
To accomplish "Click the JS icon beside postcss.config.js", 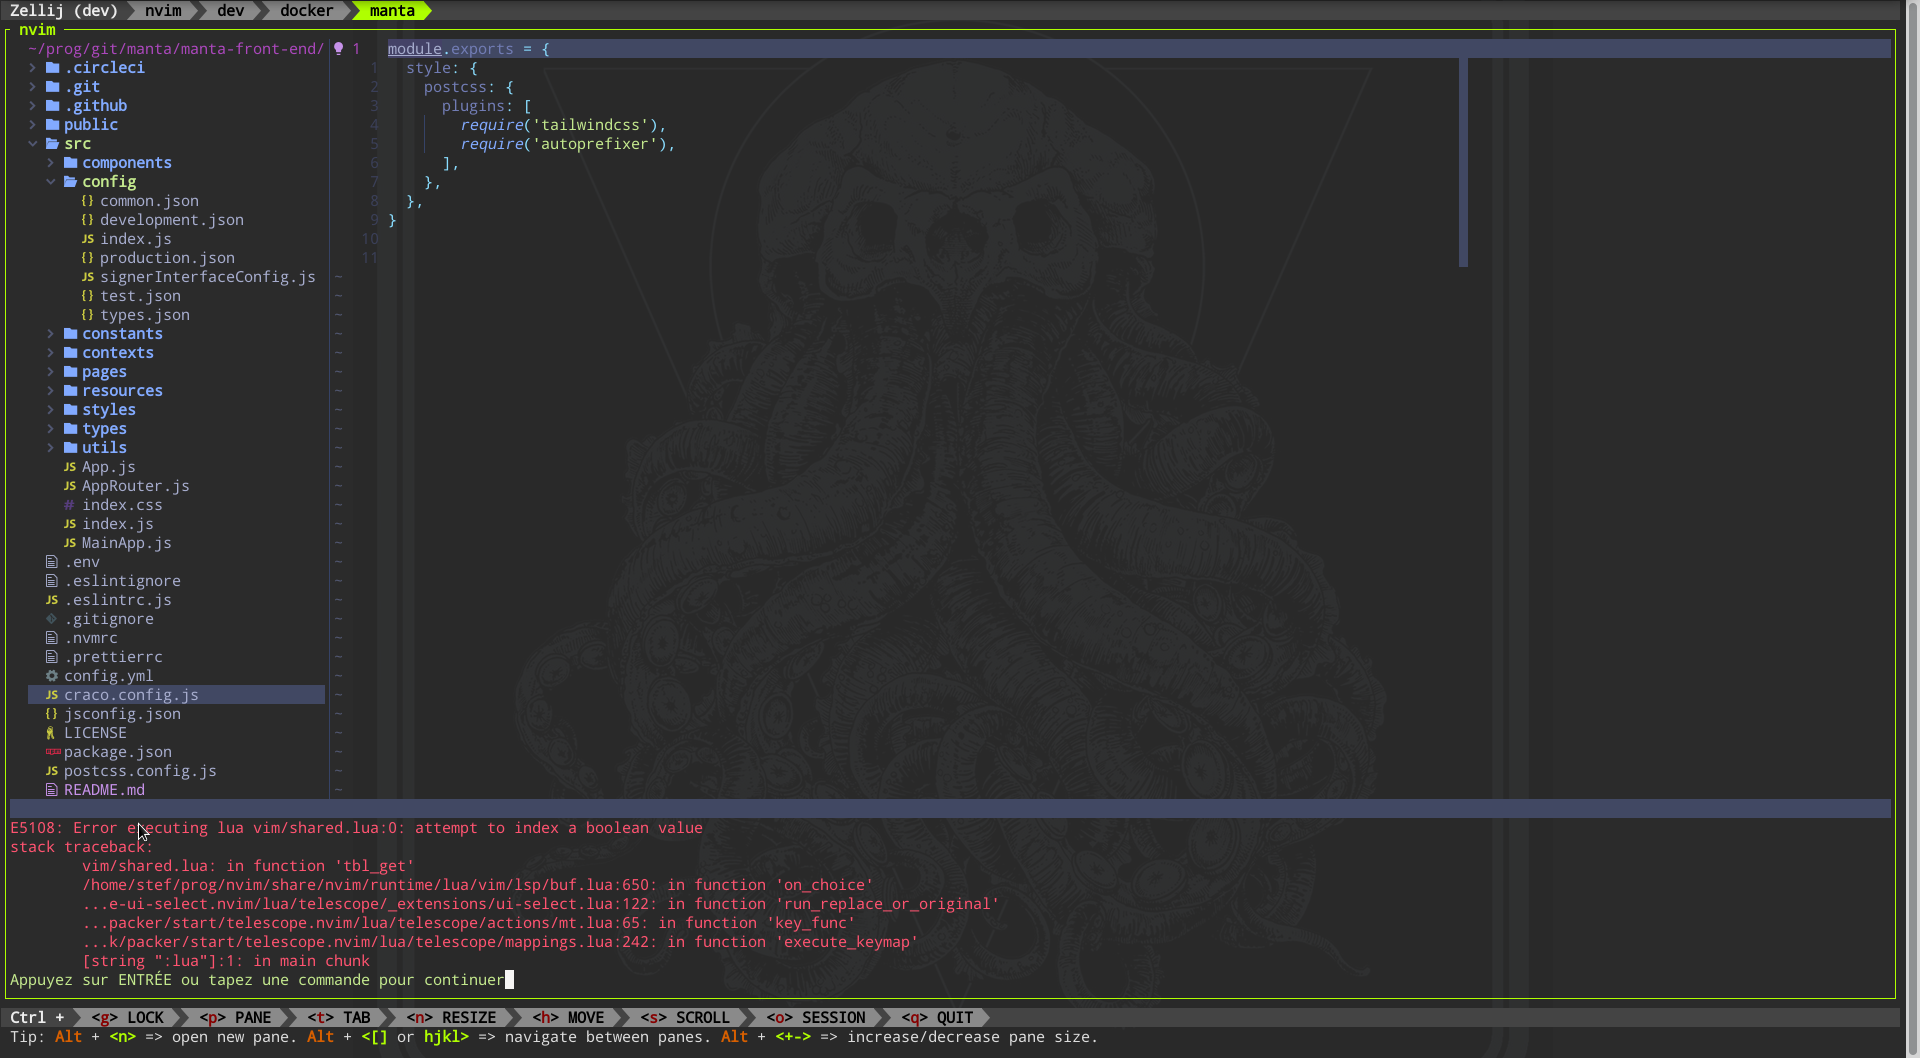I will pos(51,771).
